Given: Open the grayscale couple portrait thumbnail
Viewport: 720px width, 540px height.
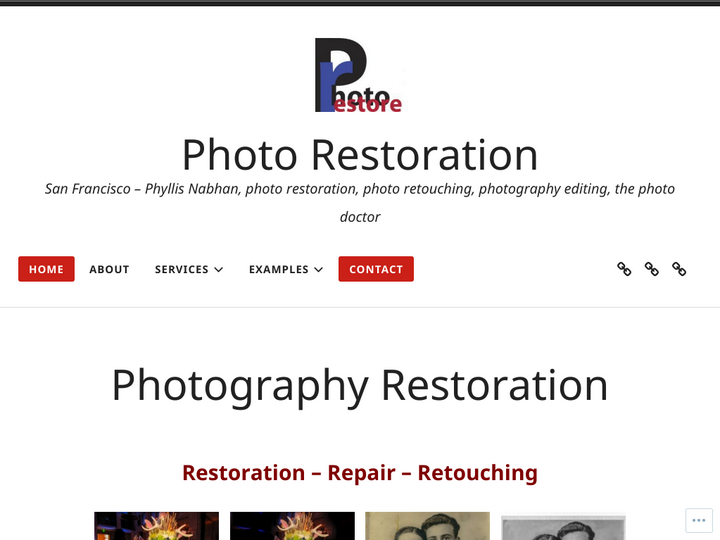Looking at the screenshot, I should (x=563, y=527).
